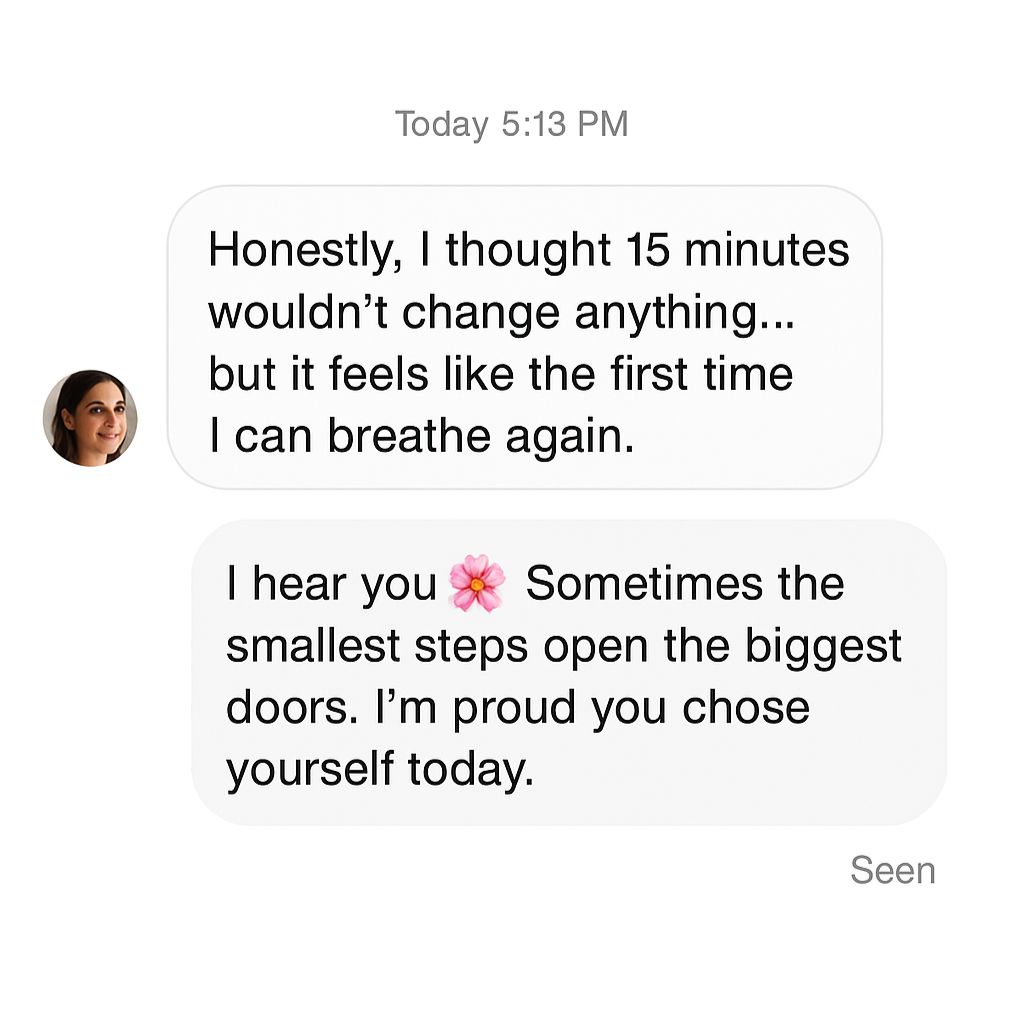Click the pink flower emoji in reply
The image size is (1024, 1030).
pyautogui.click(x=477, y=584)
